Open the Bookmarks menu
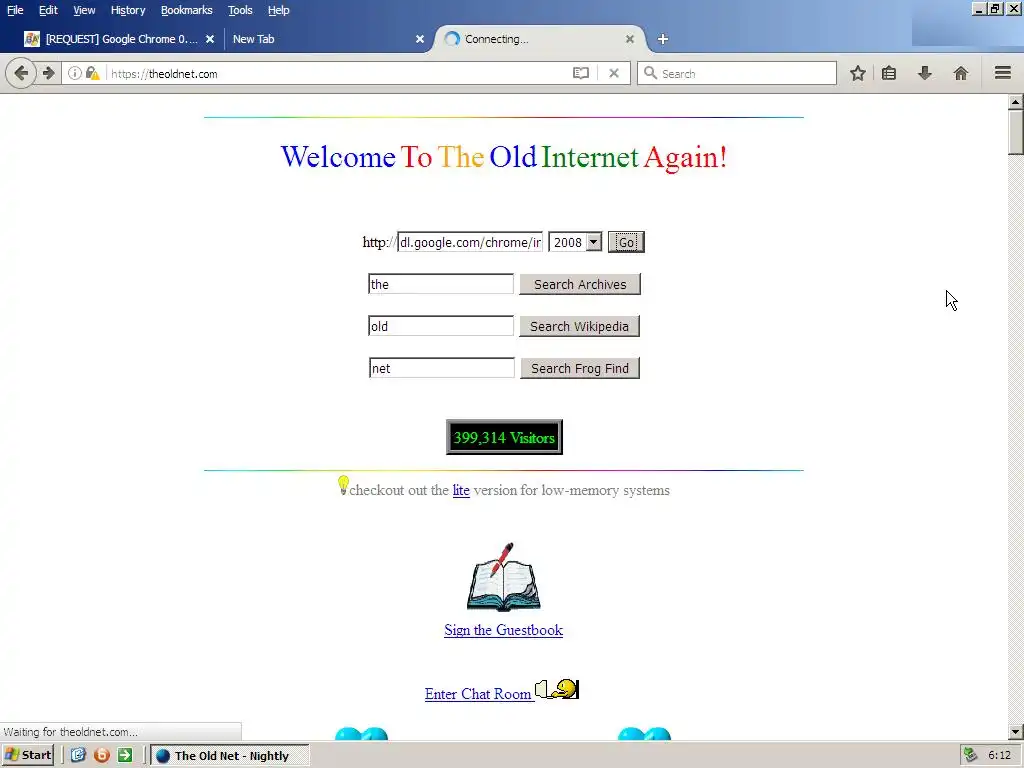The height and width of the screenshot is (768, 1024). pyautogui.click(x=187, y=10)
